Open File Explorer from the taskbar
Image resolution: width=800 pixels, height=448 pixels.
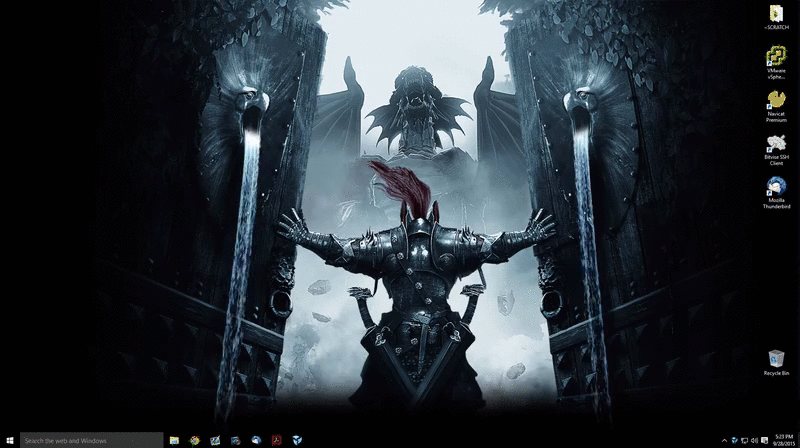click(174, 440)
